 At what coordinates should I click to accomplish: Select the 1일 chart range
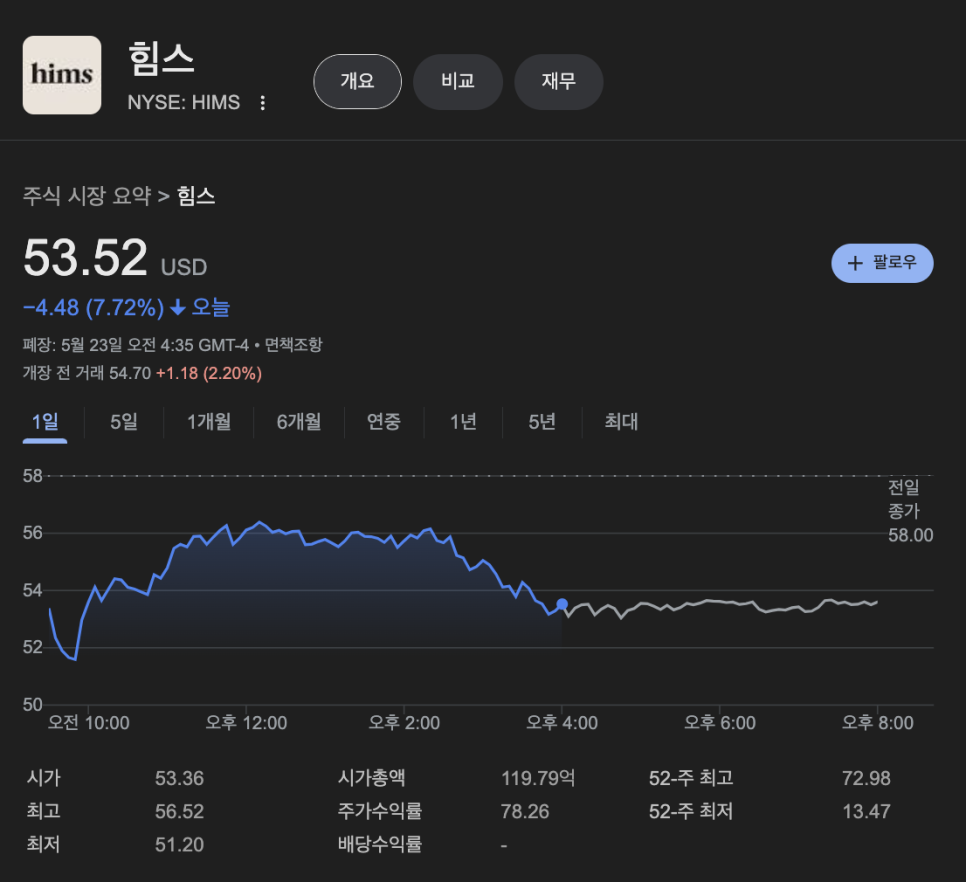click(x=45, y=422)
